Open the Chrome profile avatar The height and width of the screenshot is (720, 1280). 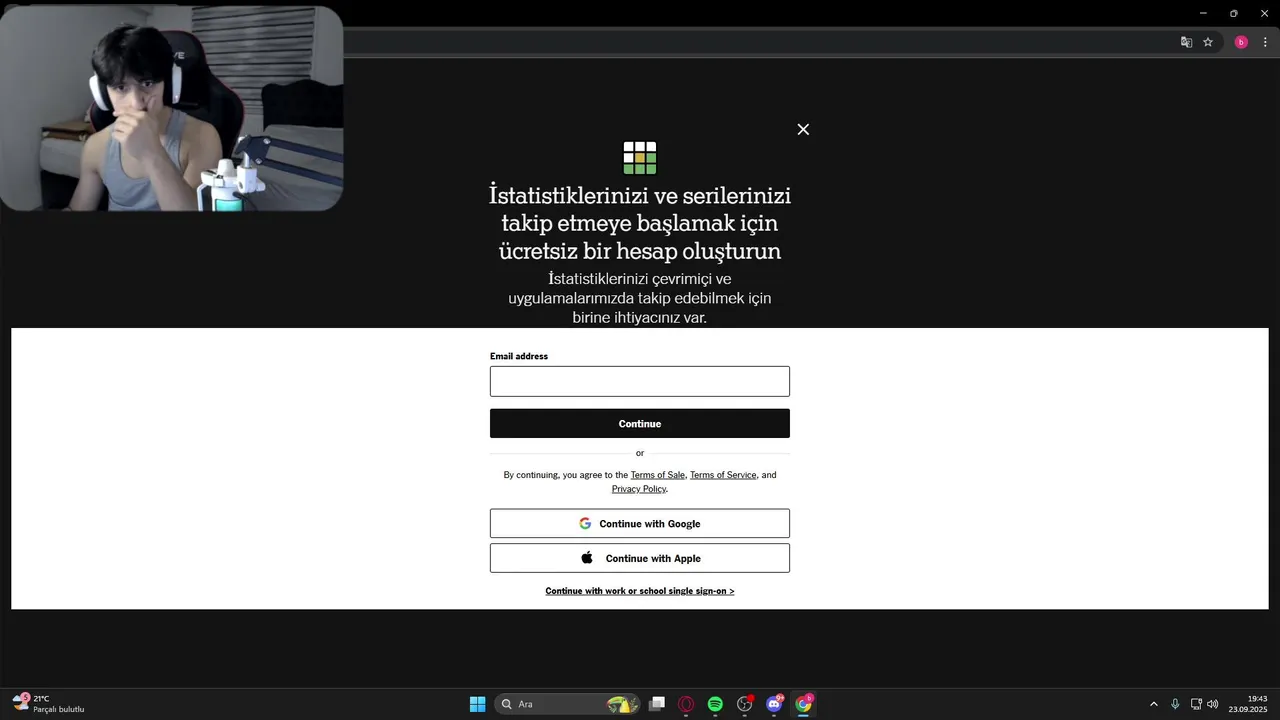click(1241, 42)
